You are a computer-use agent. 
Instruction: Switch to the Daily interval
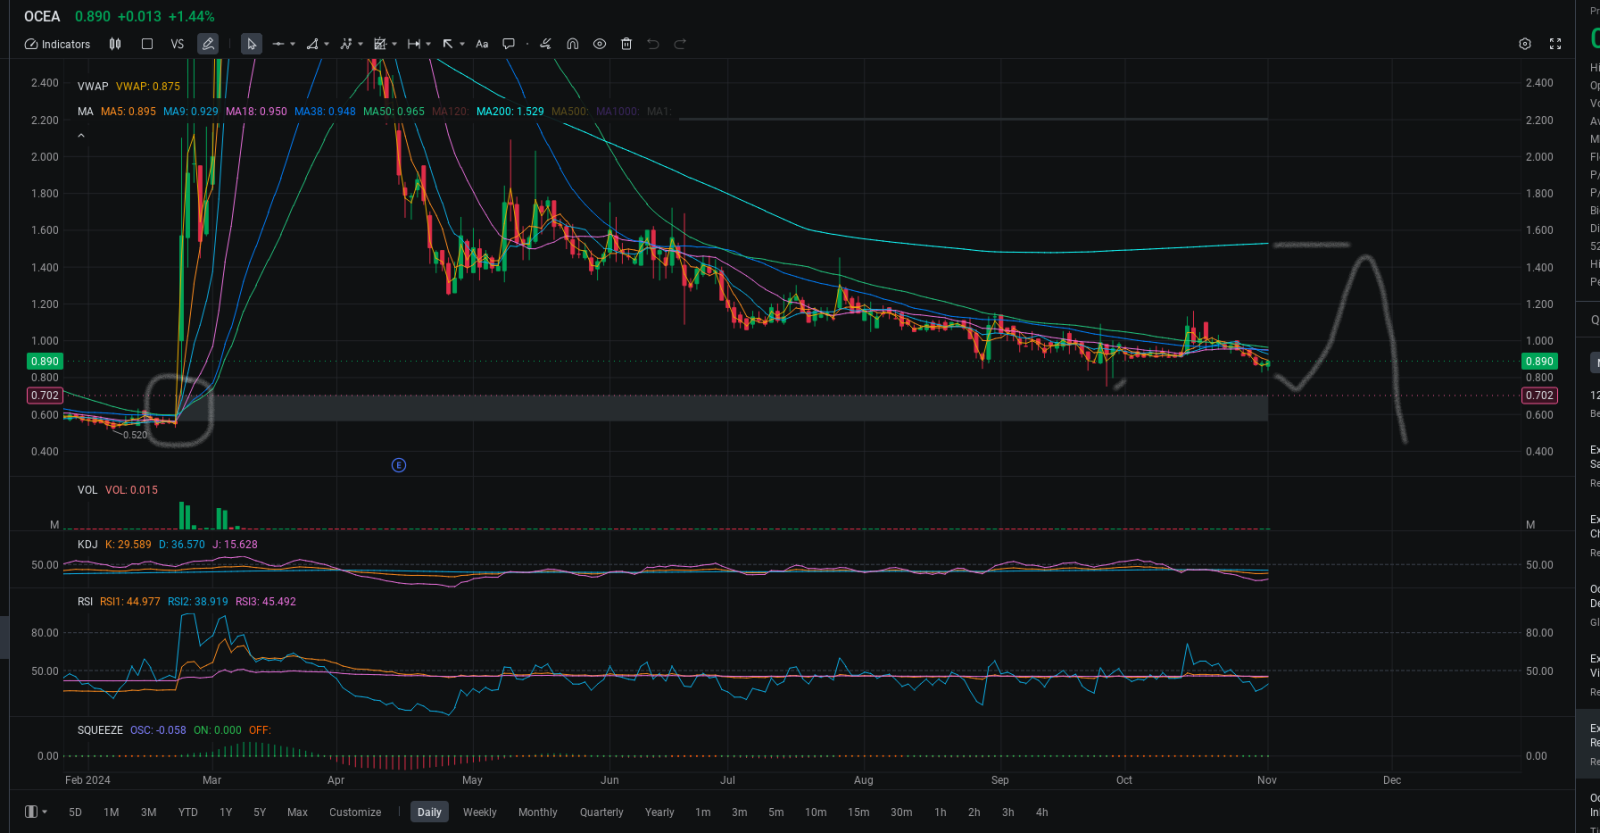[429, 812]
